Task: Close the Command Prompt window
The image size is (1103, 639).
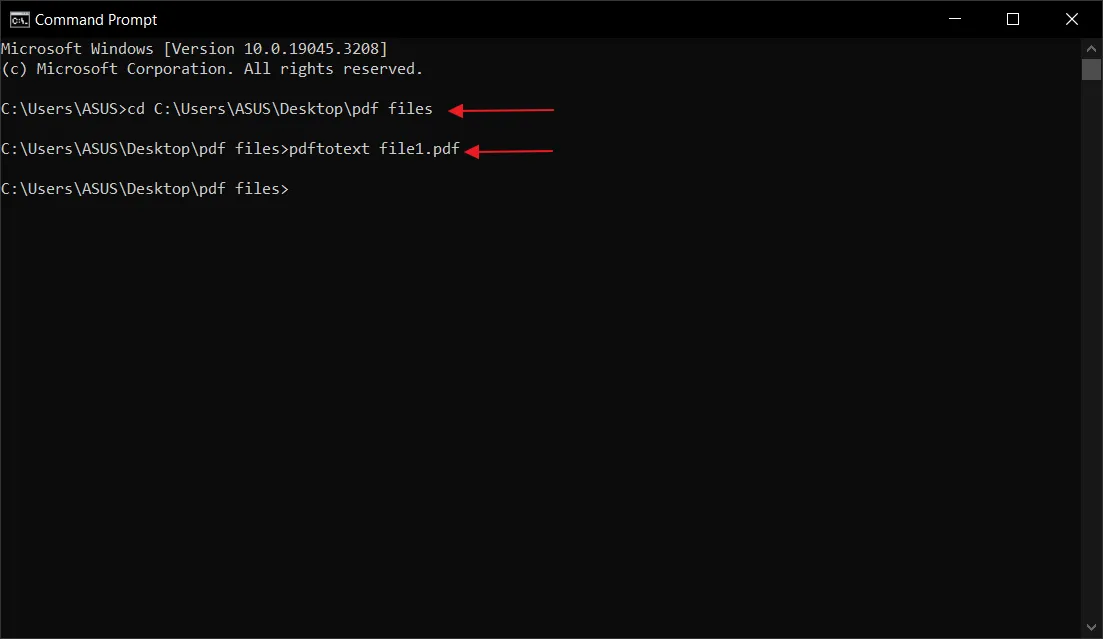Action: click(1069, 19)
